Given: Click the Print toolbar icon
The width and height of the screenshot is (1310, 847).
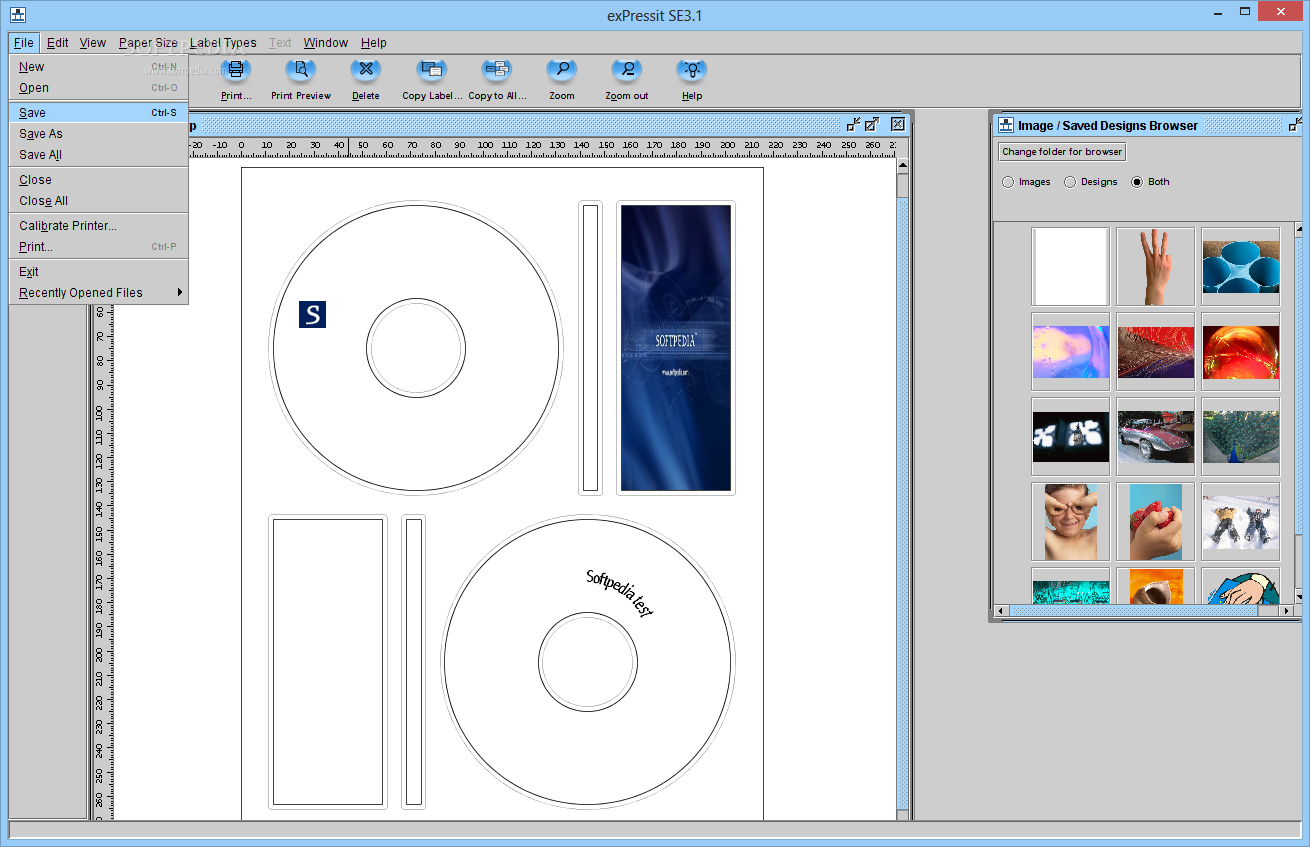Looking at the screenshot, I should click(x=236, y=71).
